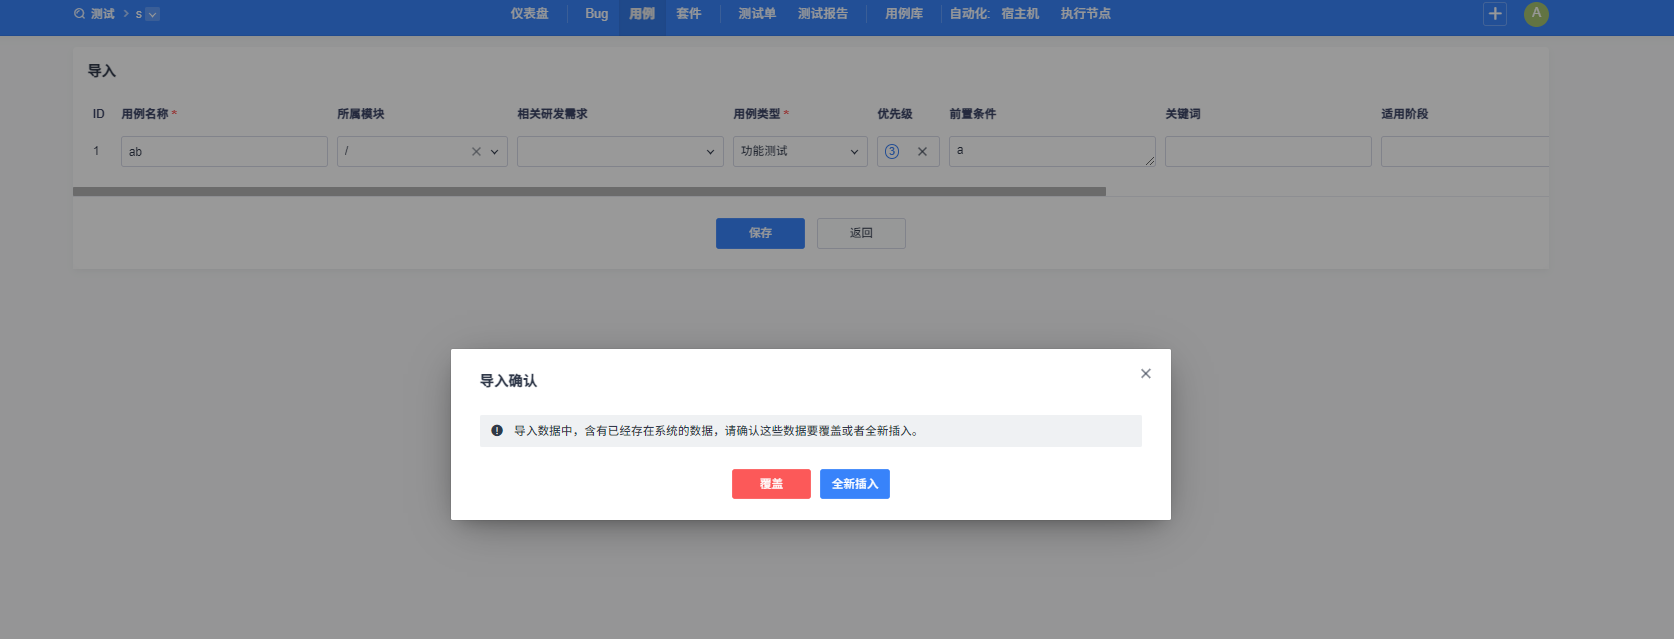Click the 测试 product icon in the top-left

tap(80, 14)
